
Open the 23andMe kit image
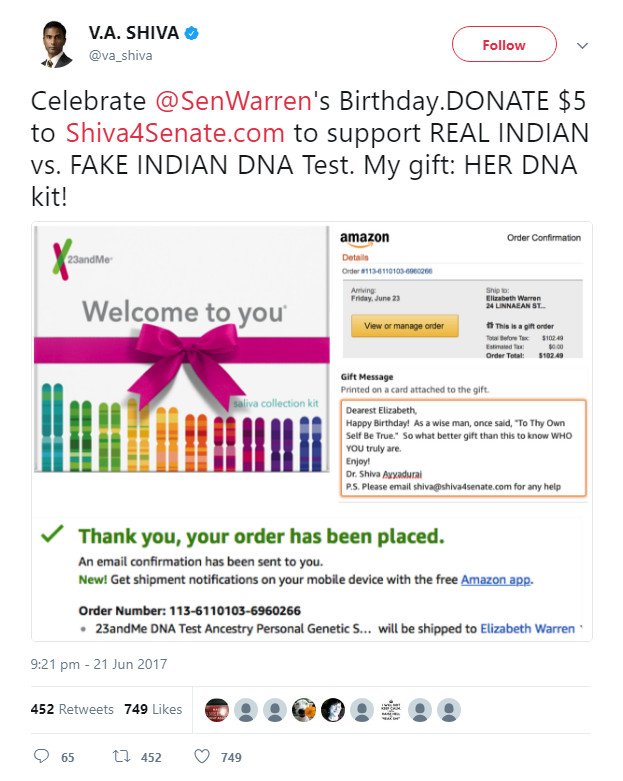tap(182, 349)
